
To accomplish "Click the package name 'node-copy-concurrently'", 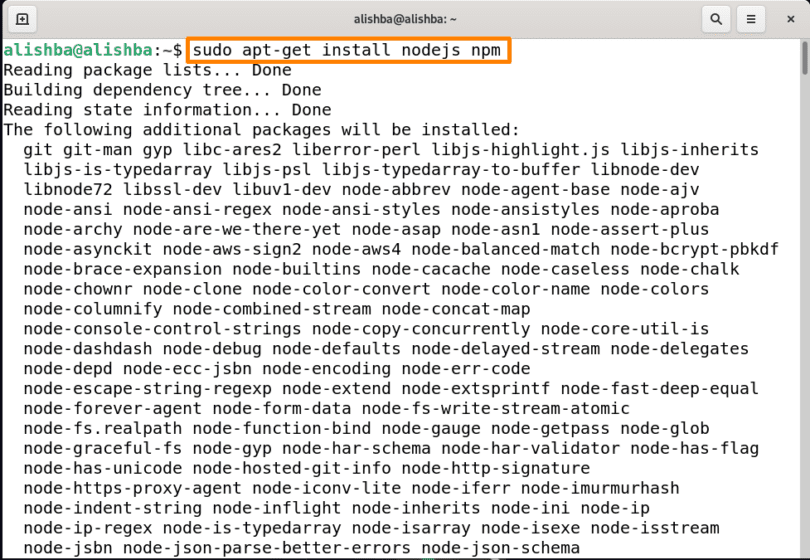I will click(421, 329).
